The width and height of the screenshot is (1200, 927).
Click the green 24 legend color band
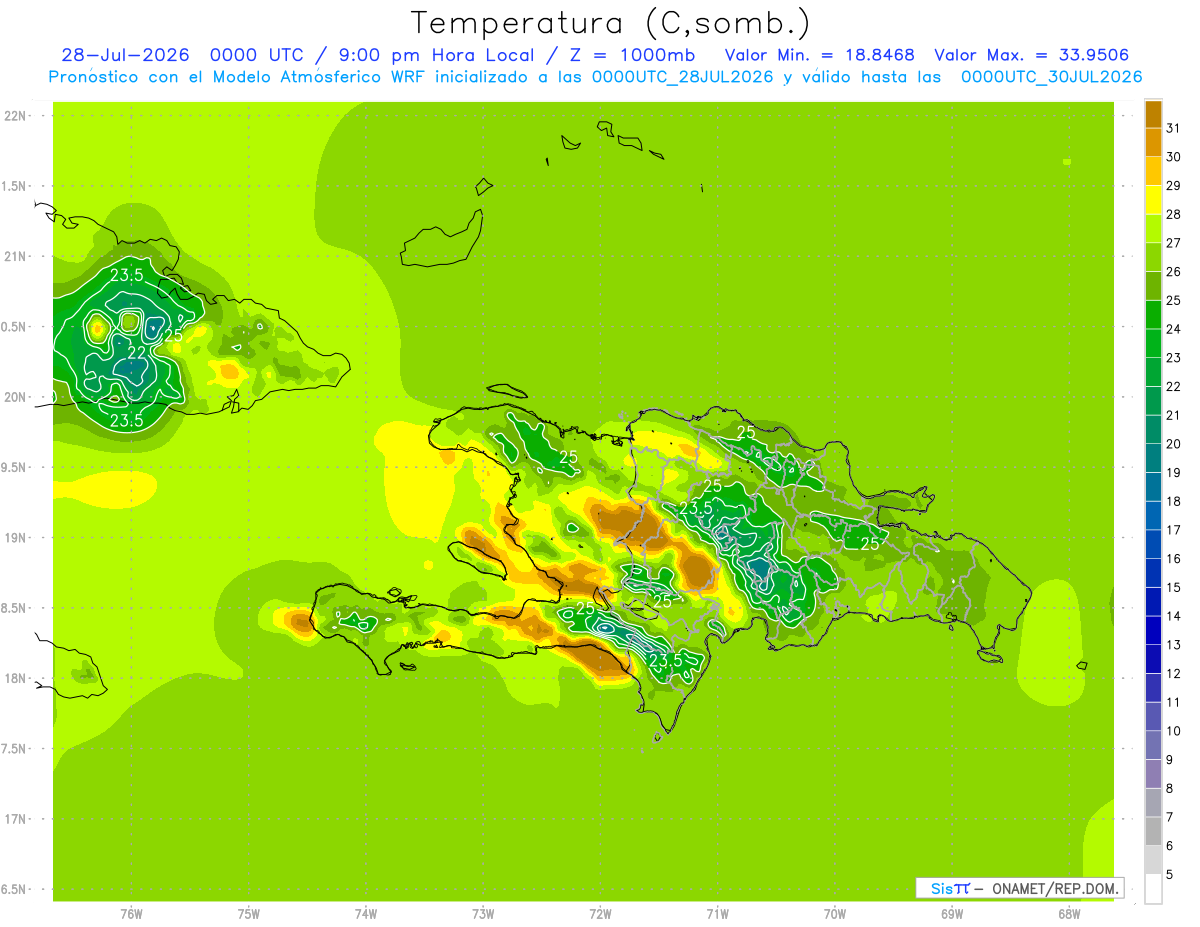coord(1153,315)
